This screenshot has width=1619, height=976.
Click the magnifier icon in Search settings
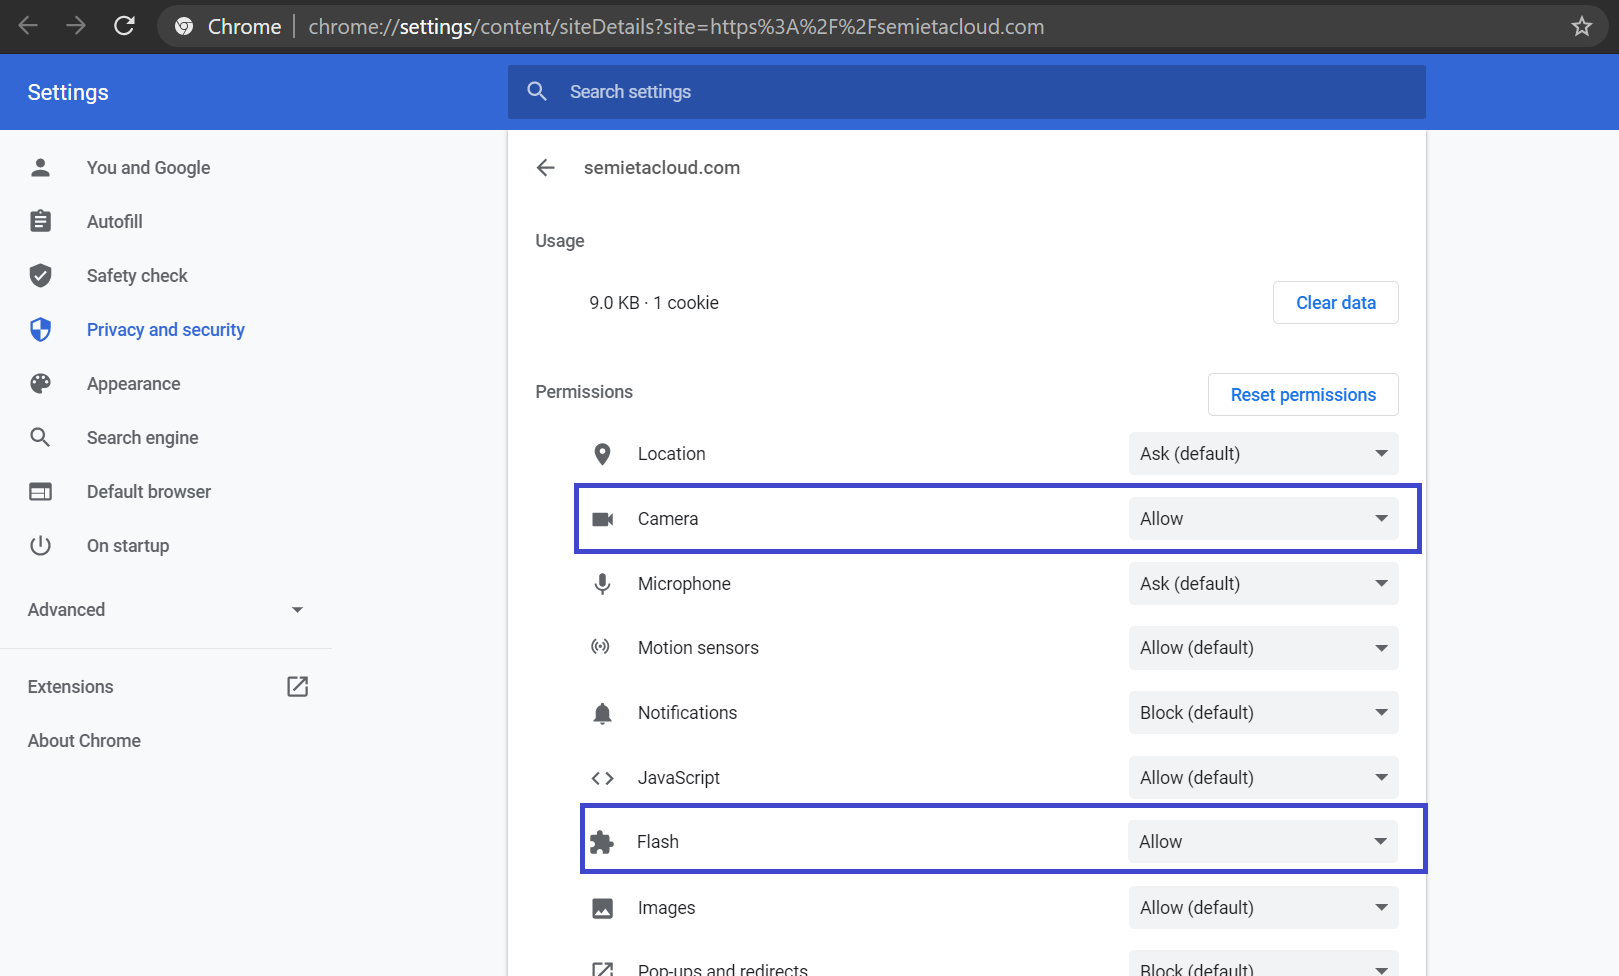point(537,92)
